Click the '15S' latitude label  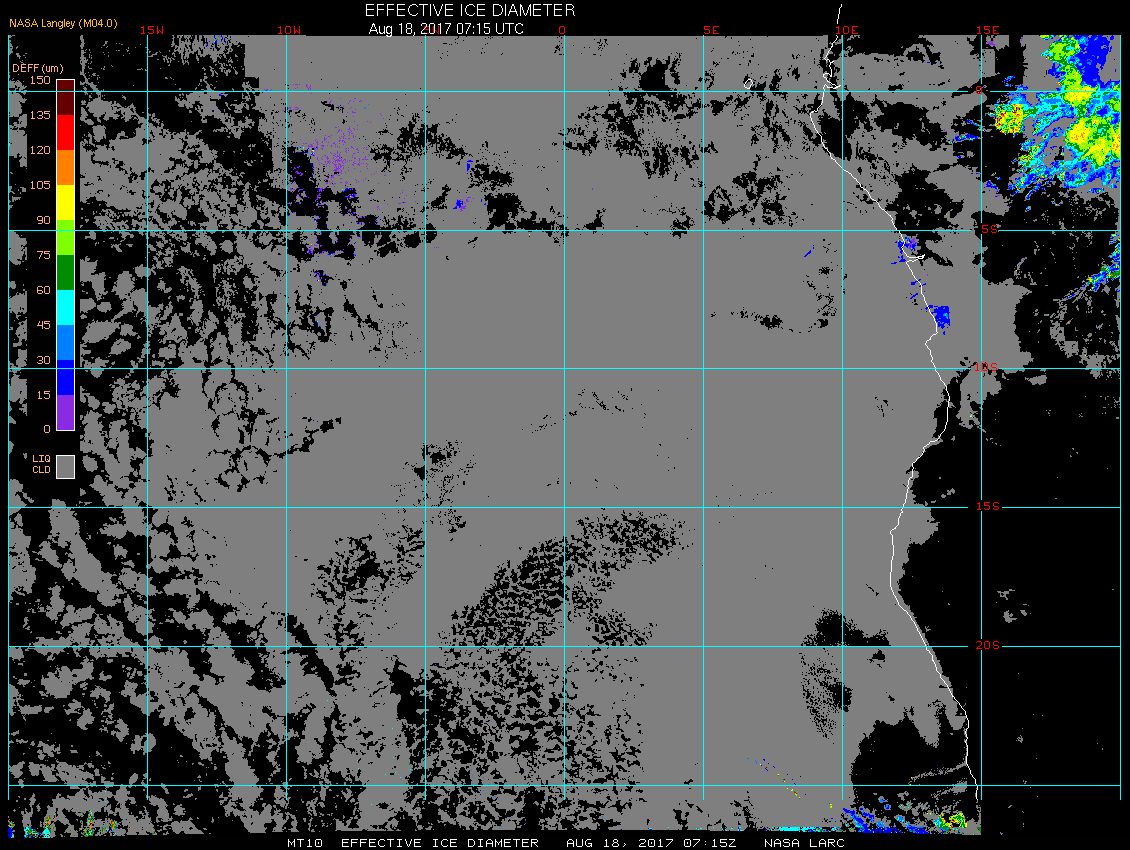point(987,506)
